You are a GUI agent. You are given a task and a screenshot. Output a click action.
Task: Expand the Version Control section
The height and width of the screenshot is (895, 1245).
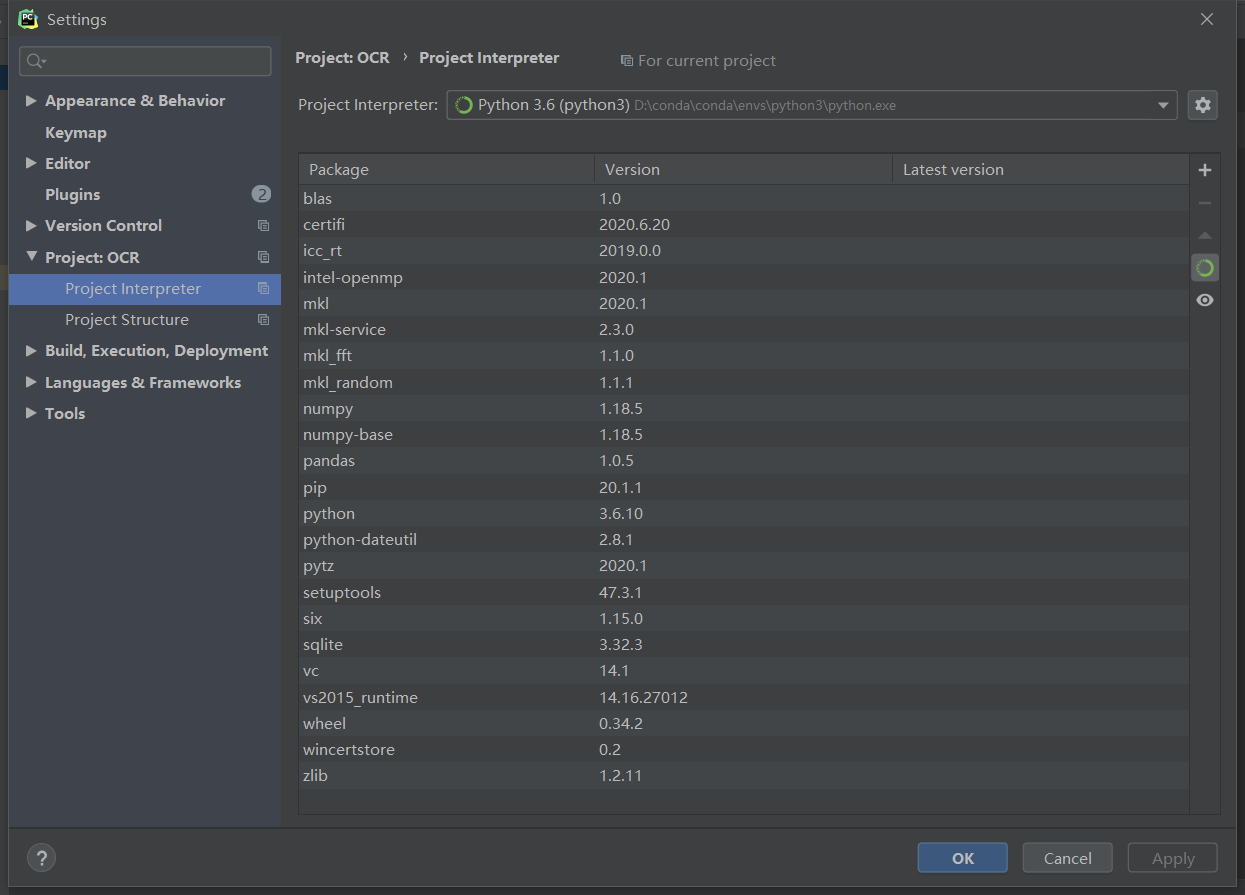tap(31, 226)
